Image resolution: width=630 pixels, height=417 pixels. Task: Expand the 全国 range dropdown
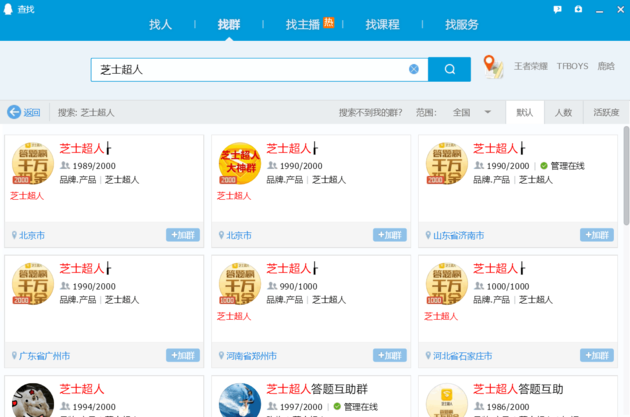(x=488, y=112)
